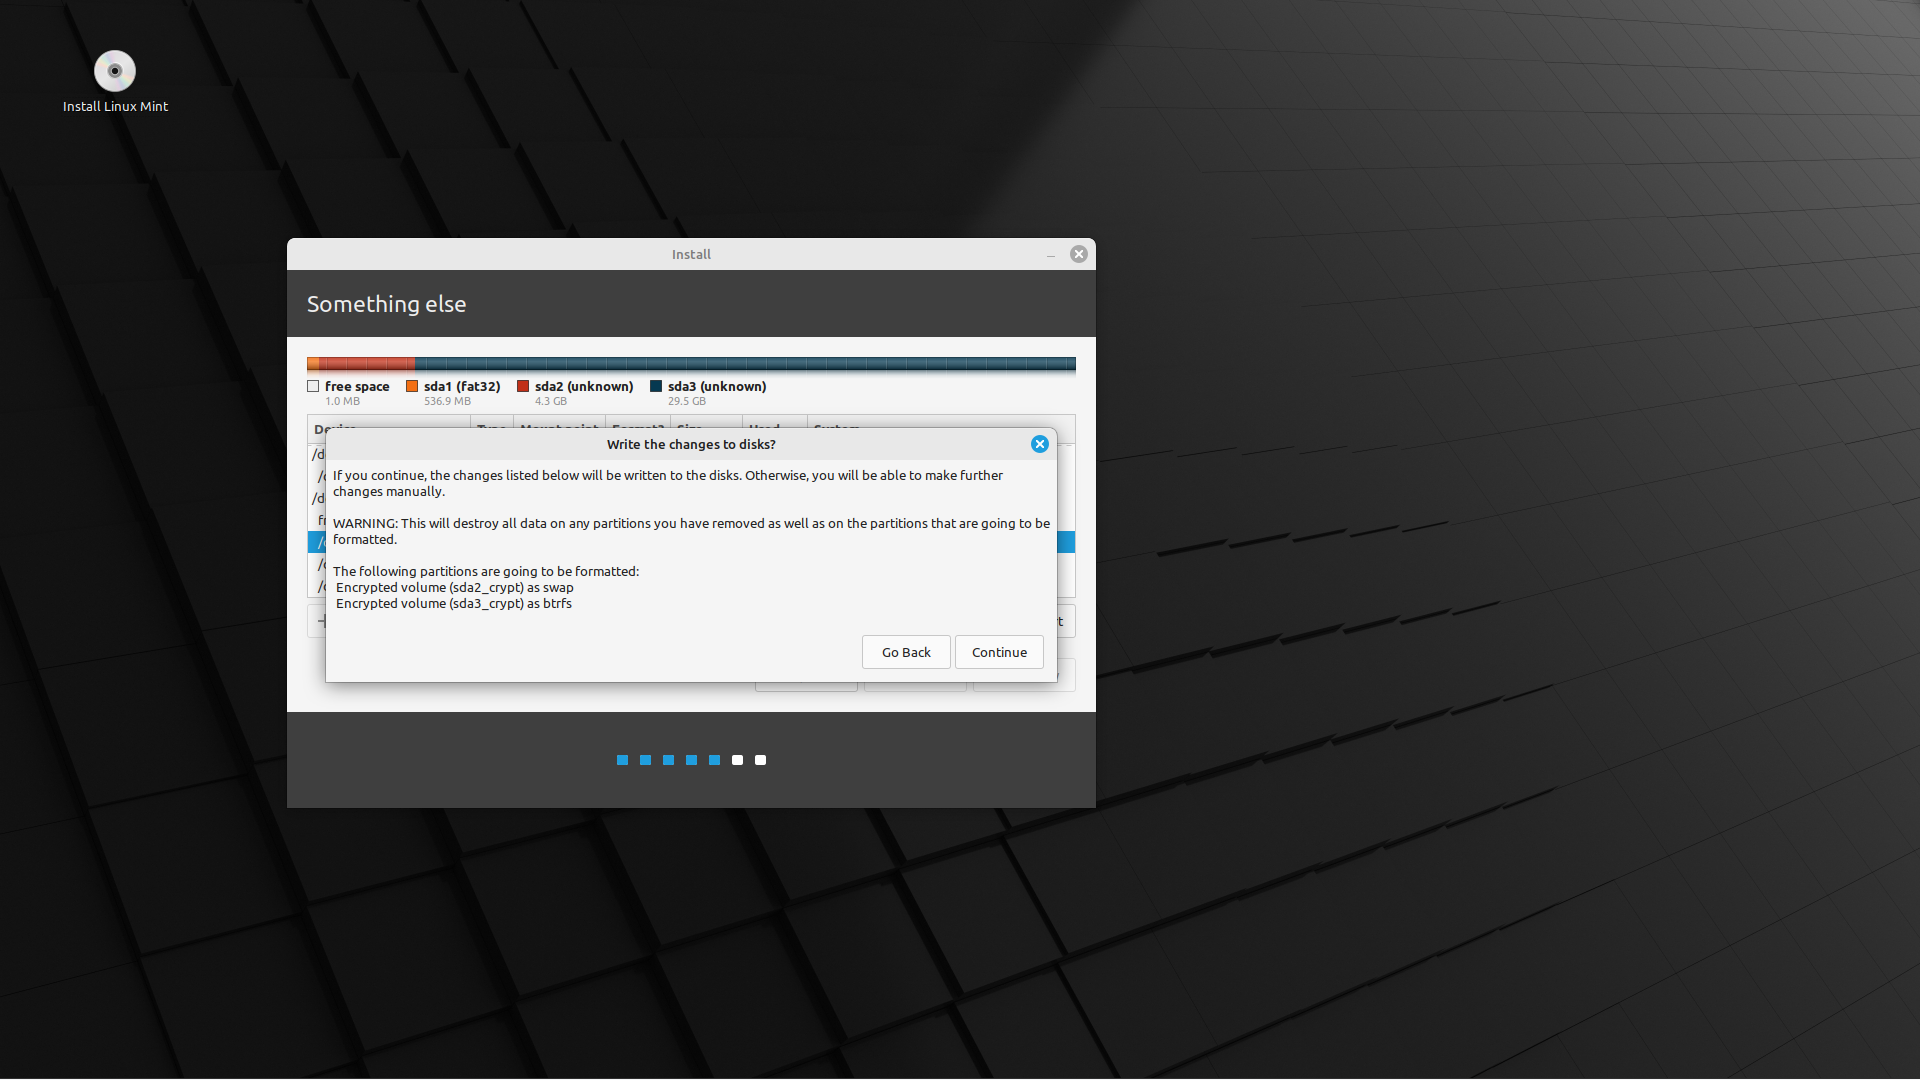This screenshot has width=1920, height=1080.
Task: Select the orange sda1 segment in partition bar
Action: point(313,364)
